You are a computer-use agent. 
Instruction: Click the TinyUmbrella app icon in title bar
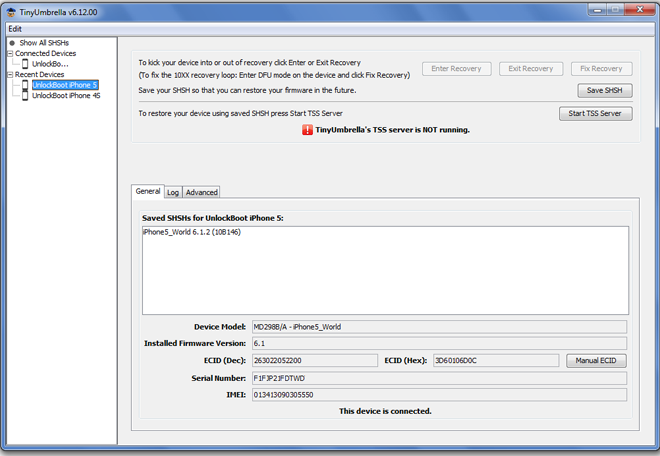pos(10,10)
